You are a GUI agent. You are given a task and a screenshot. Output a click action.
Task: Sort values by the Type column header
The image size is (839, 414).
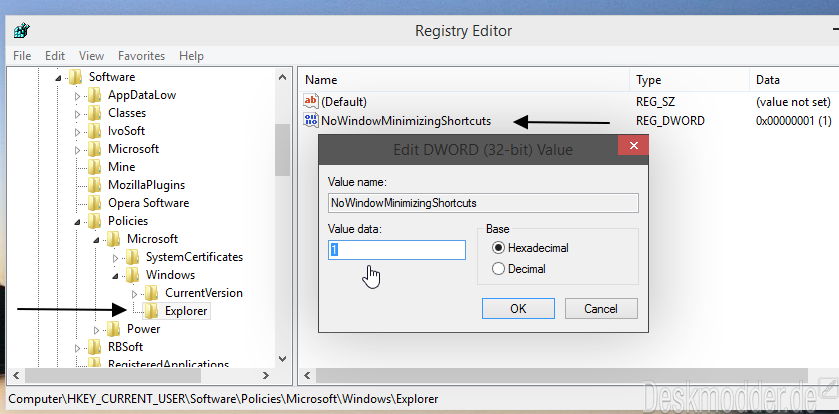coord(689,80)
